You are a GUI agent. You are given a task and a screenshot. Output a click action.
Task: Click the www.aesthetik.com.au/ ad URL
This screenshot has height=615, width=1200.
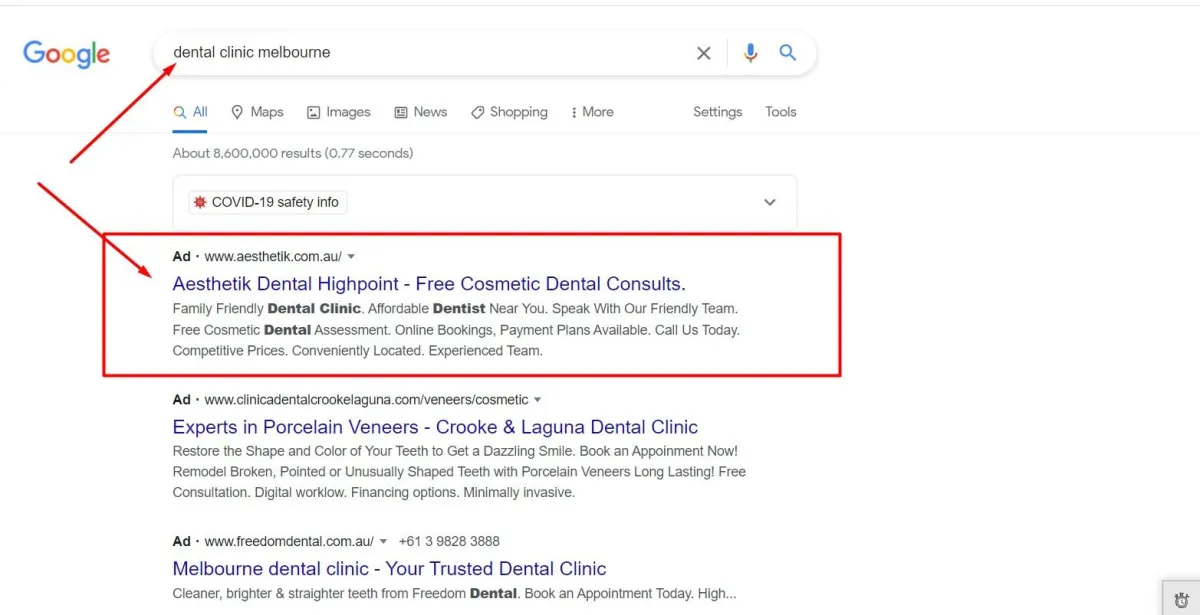coord(273,257)
